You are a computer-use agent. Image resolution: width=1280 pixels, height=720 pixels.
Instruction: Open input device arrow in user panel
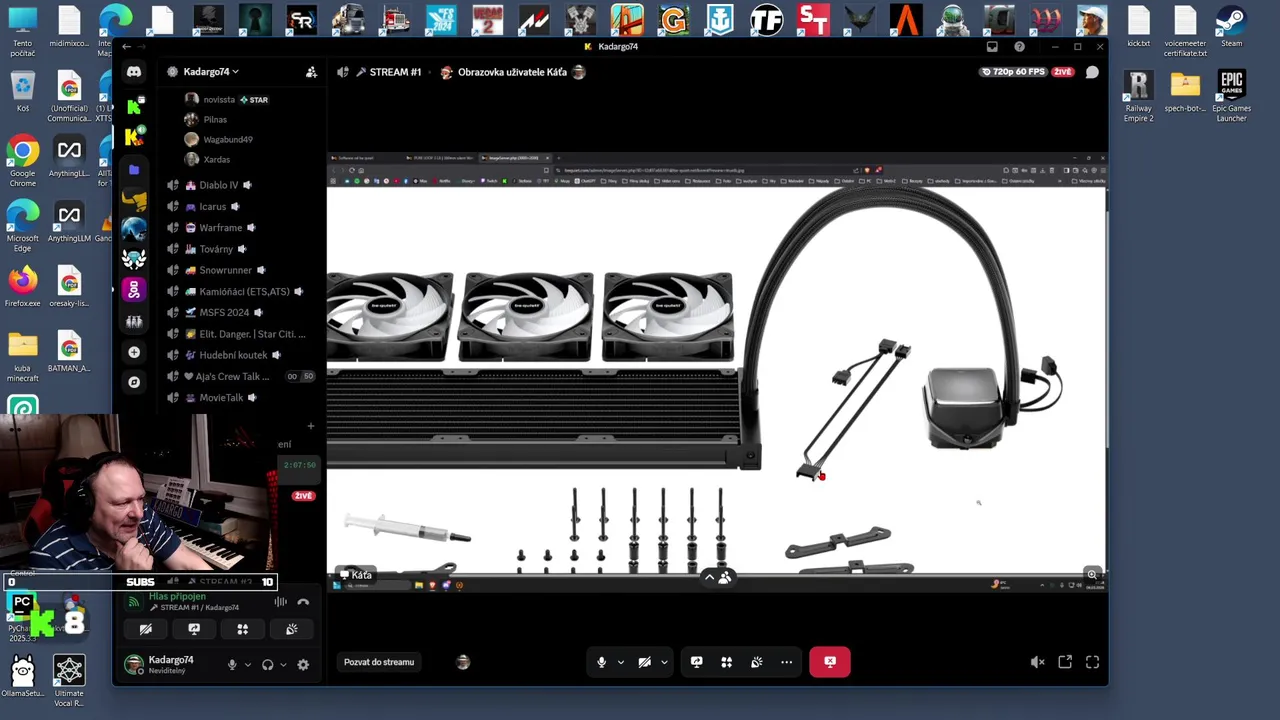click(x=248, y=664)
